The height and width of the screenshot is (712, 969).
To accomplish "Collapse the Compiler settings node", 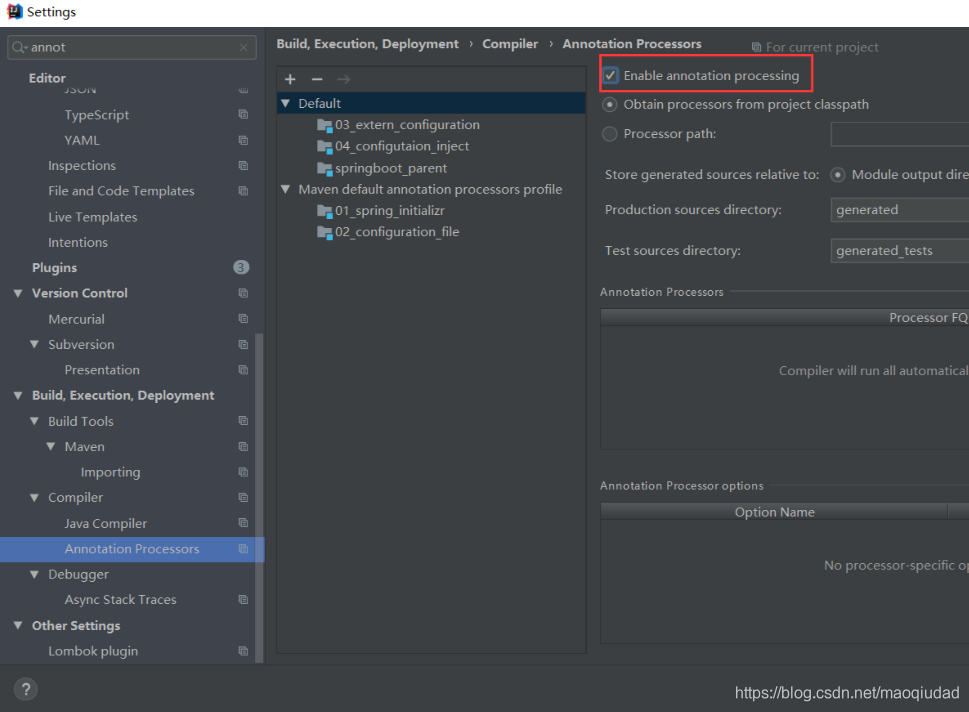I will tap(35, 498).
